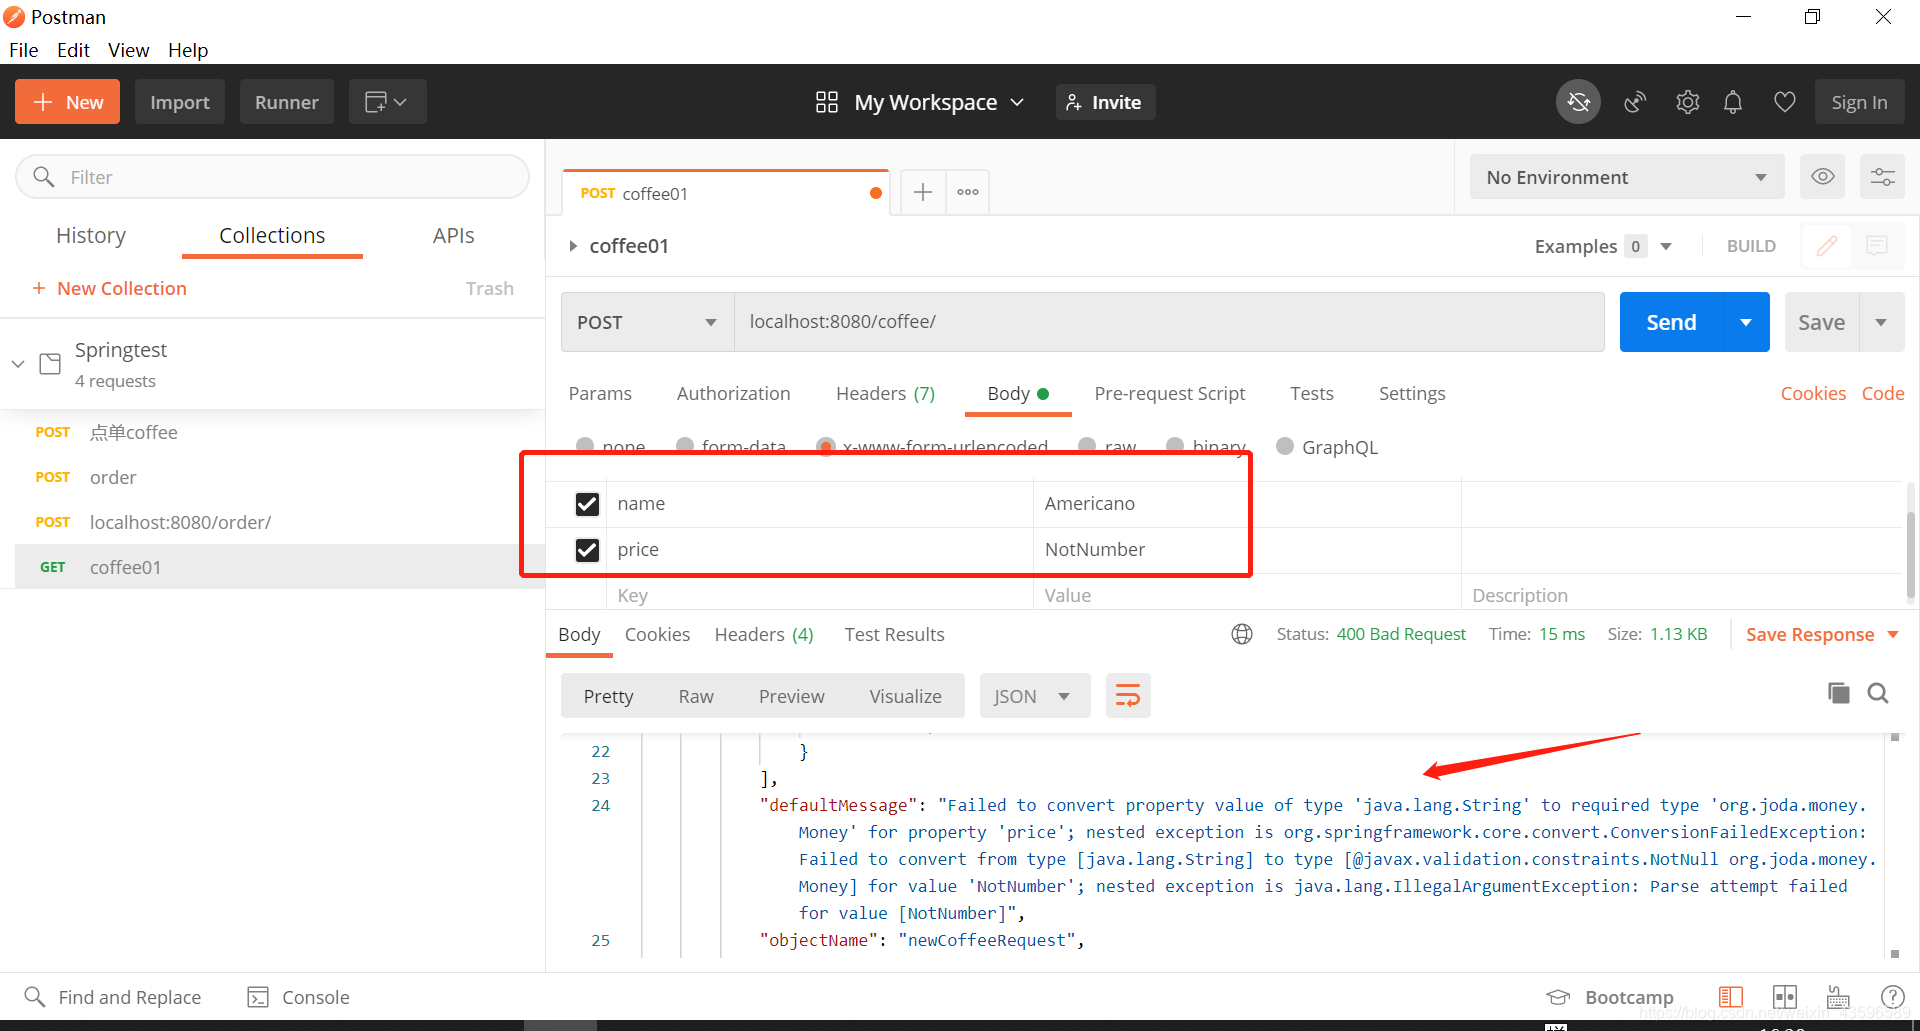Viewport: 1920px width, 1031px height.
Task: Click the sync status icon in header
Action: click(x=1578, y=102)
